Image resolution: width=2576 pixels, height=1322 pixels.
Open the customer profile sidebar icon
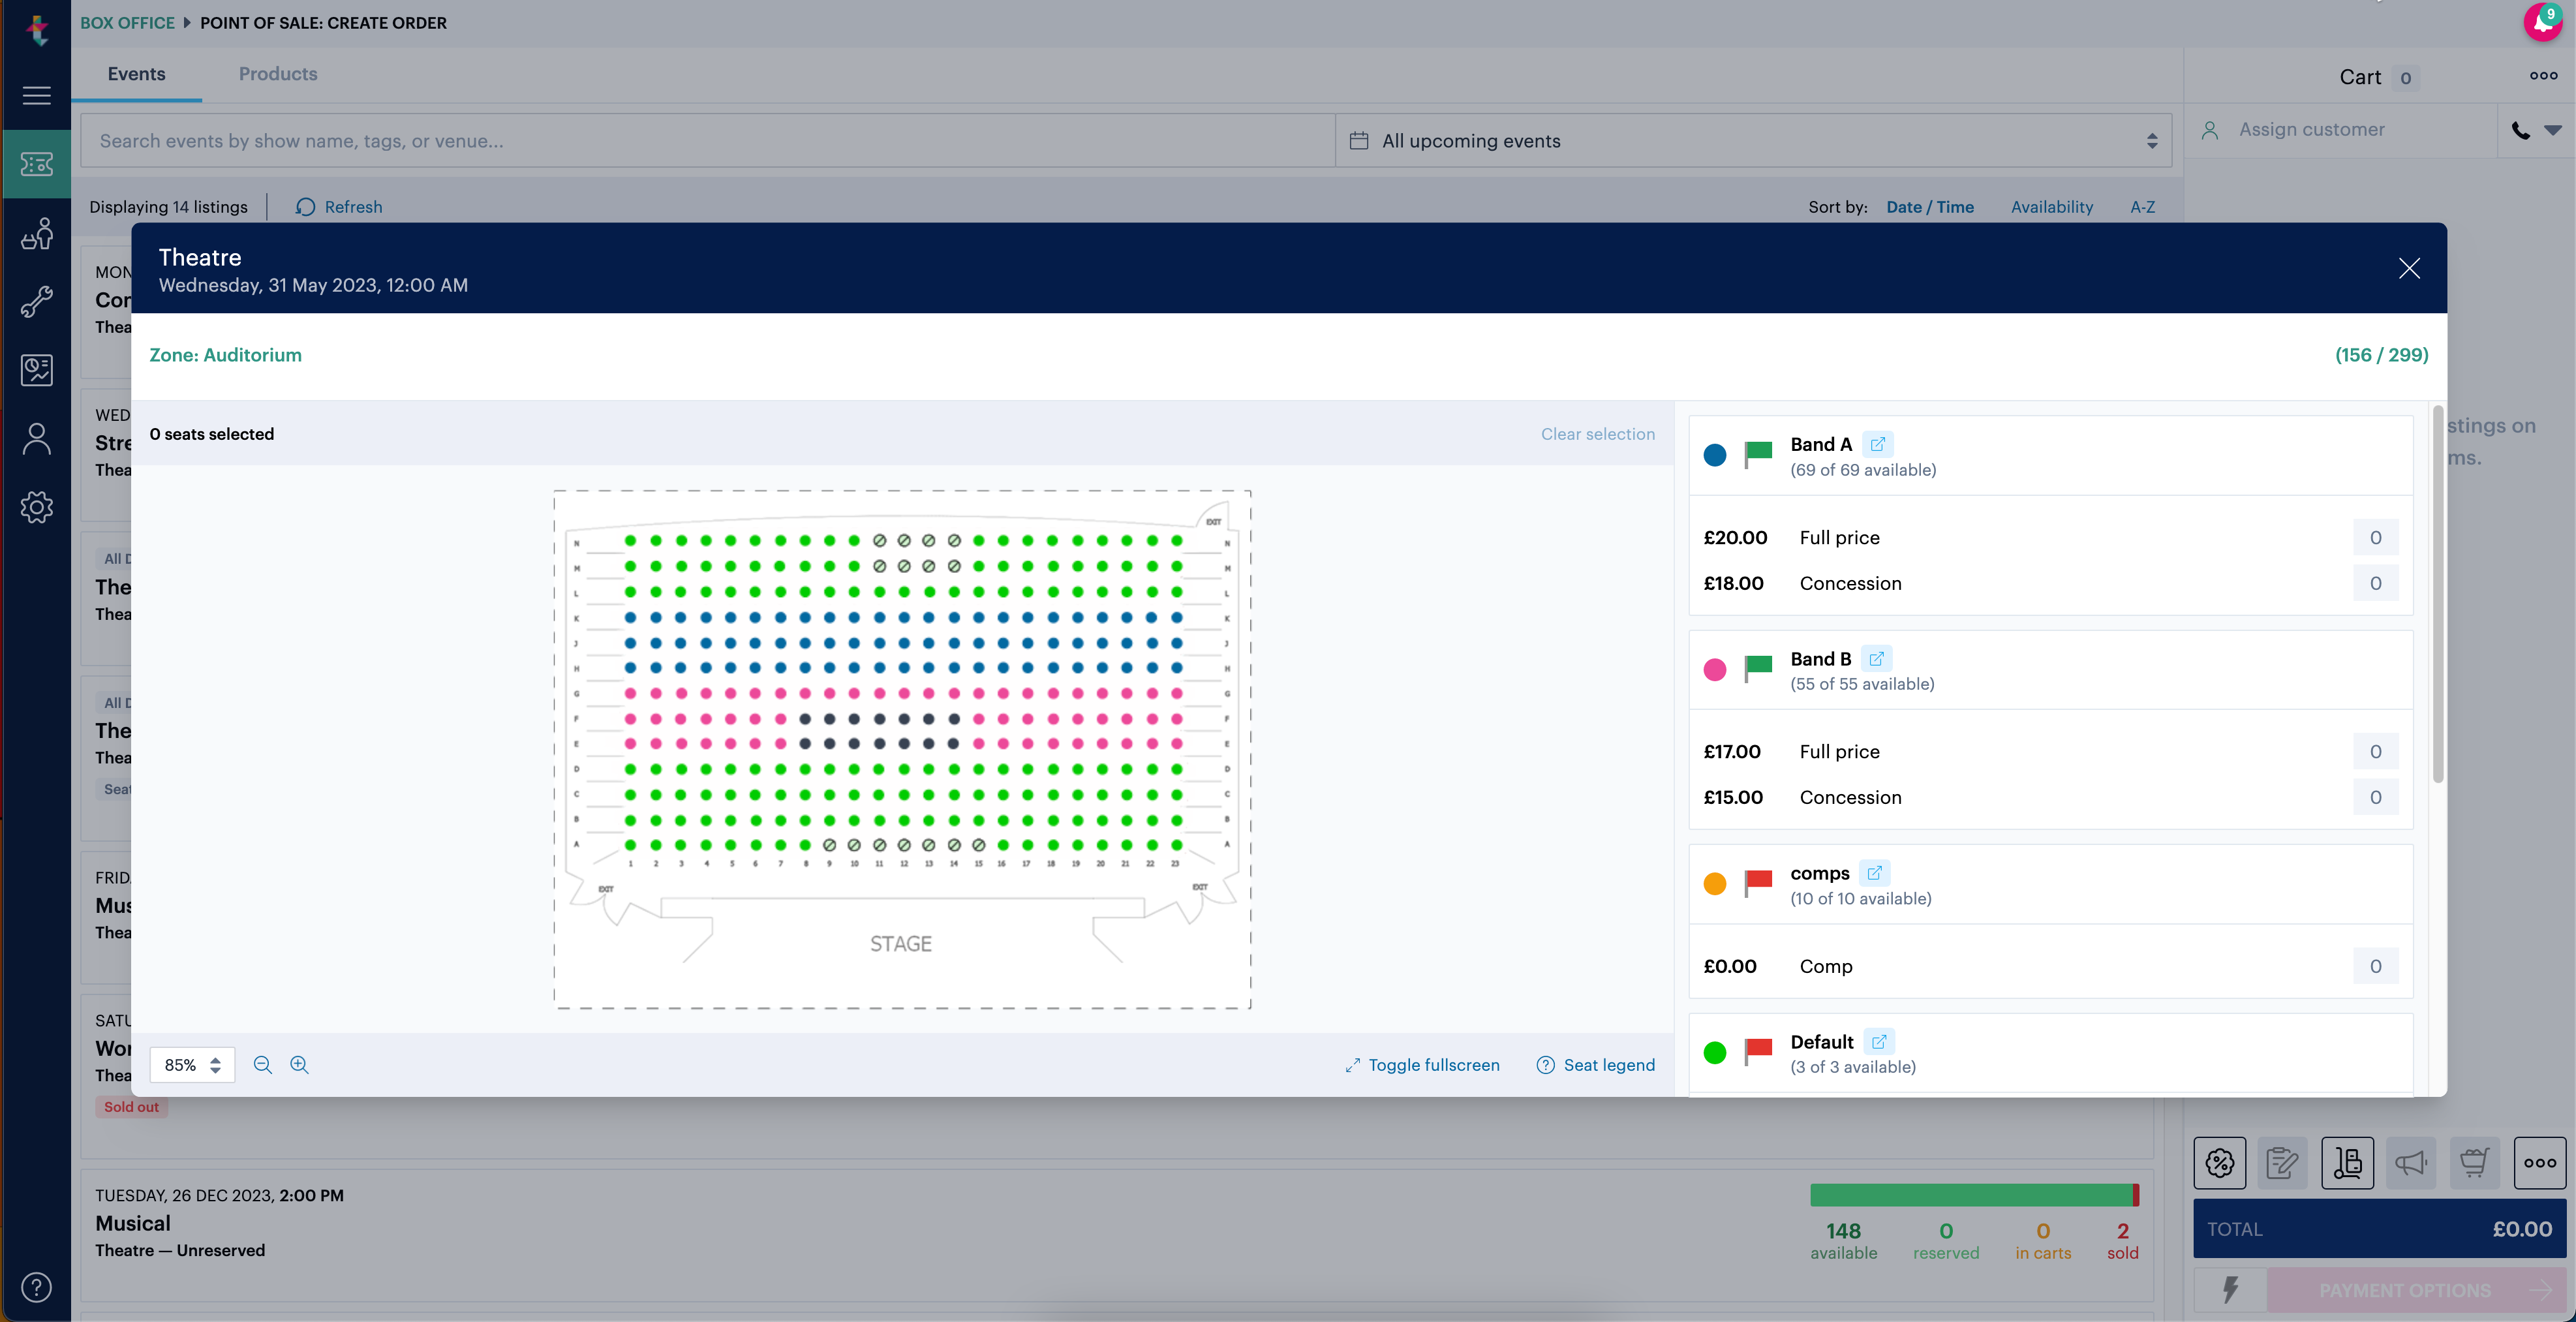[x=36, y=439]
